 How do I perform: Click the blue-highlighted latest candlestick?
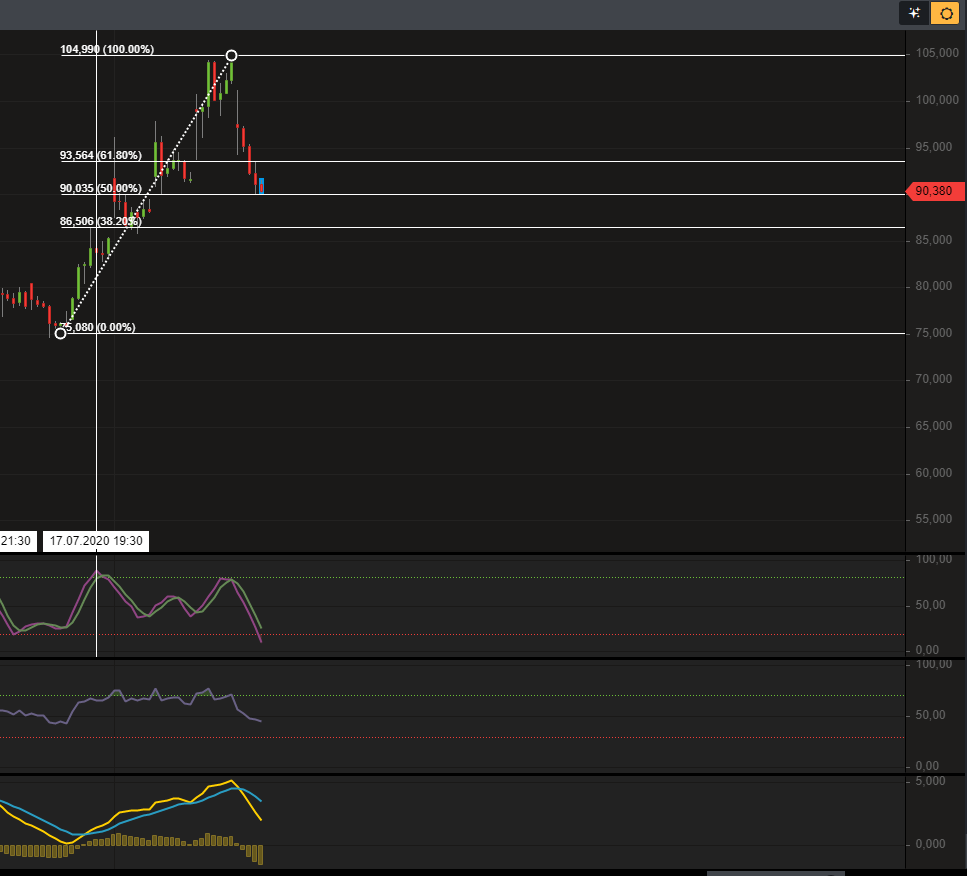pos(261,186)
